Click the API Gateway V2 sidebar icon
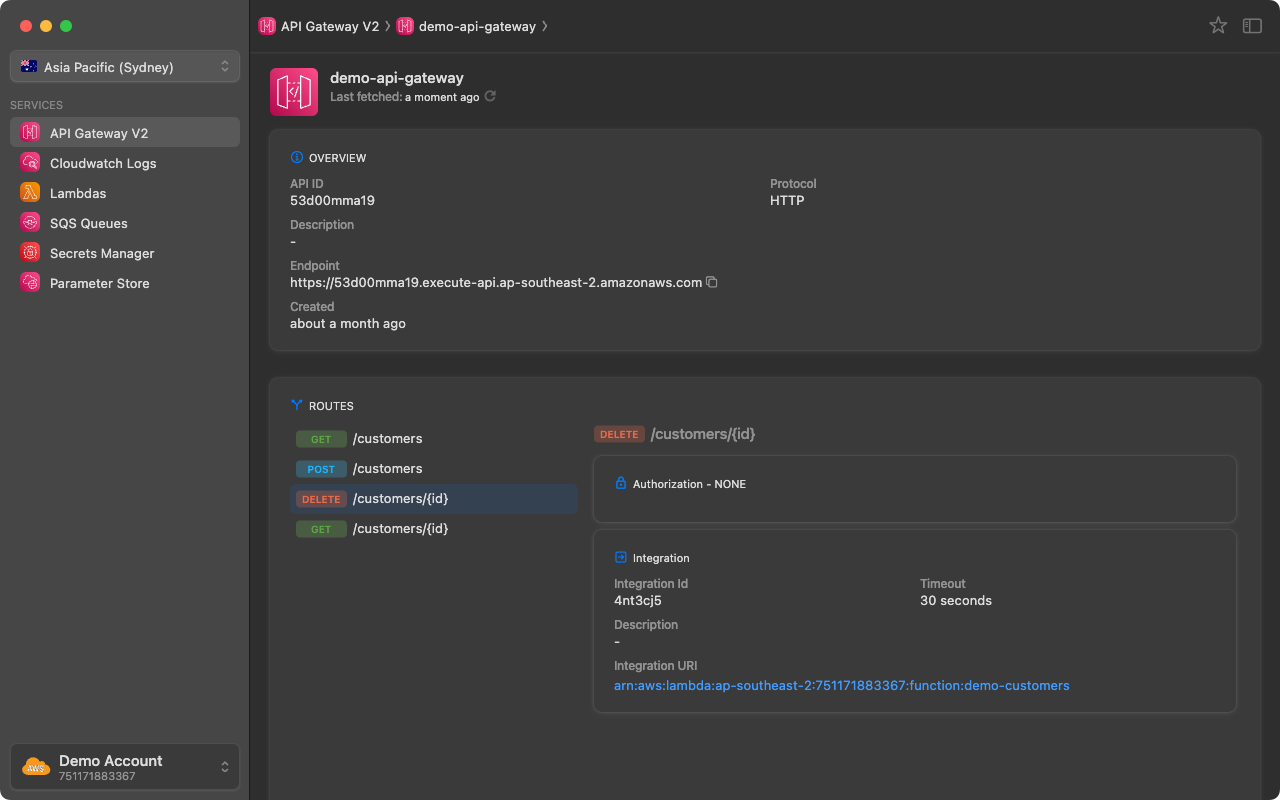This screenshot has width=1280, height=800. 30,132
